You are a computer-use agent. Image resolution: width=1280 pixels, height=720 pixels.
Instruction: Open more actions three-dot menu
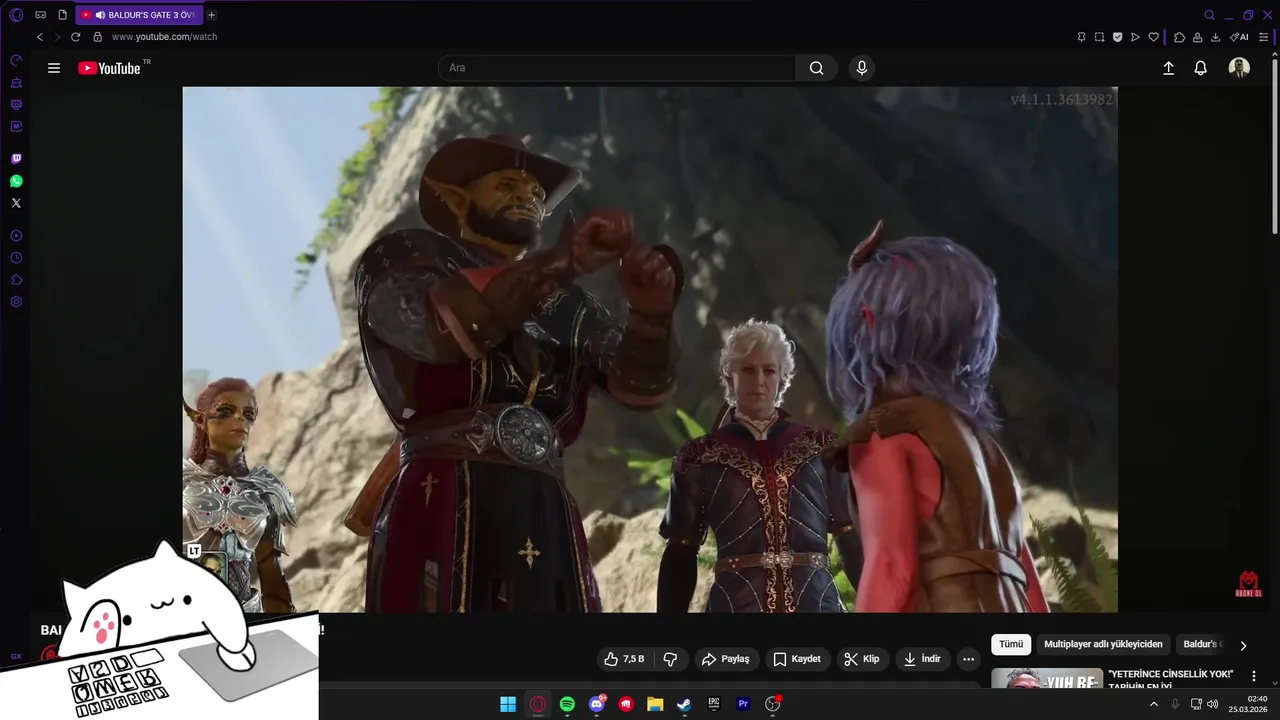click(968, 659)
